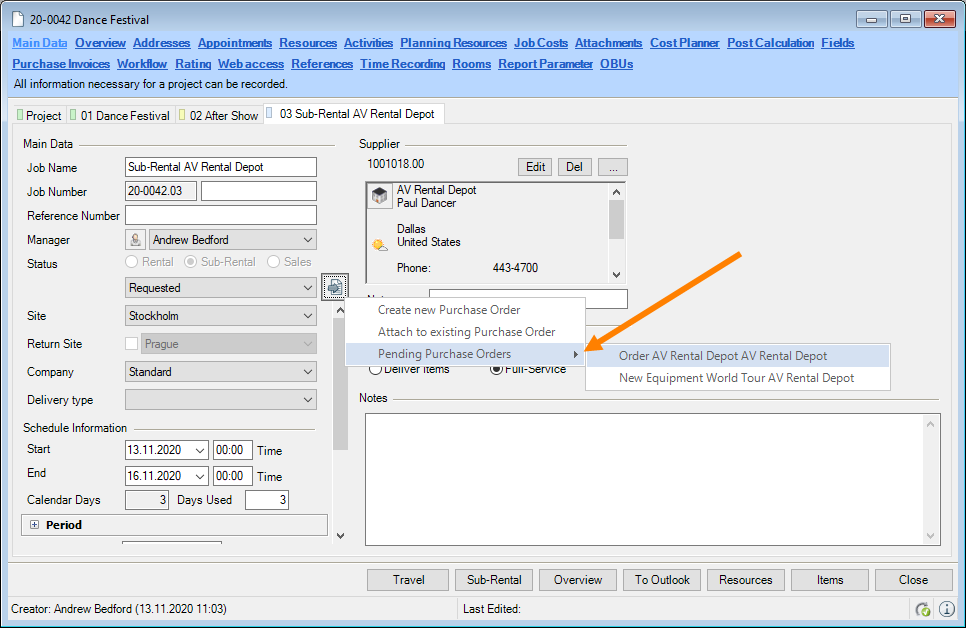This screenshot has height=628, width=966.
Task: Click the supplier building icon
Action: [380, 196]
